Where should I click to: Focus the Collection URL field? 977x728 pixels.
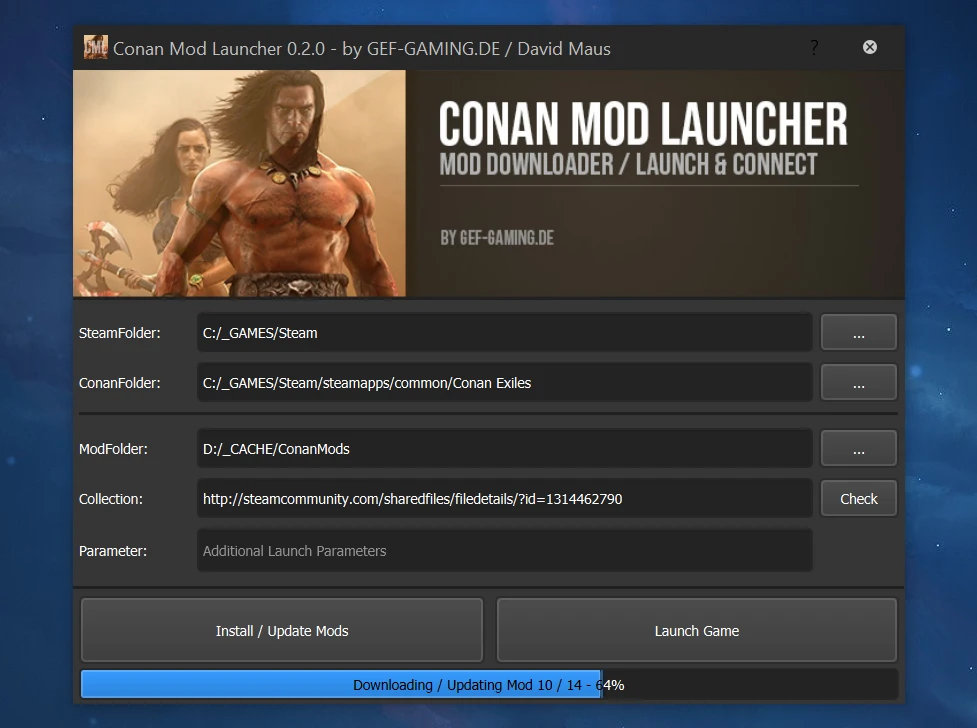[505, 498]
